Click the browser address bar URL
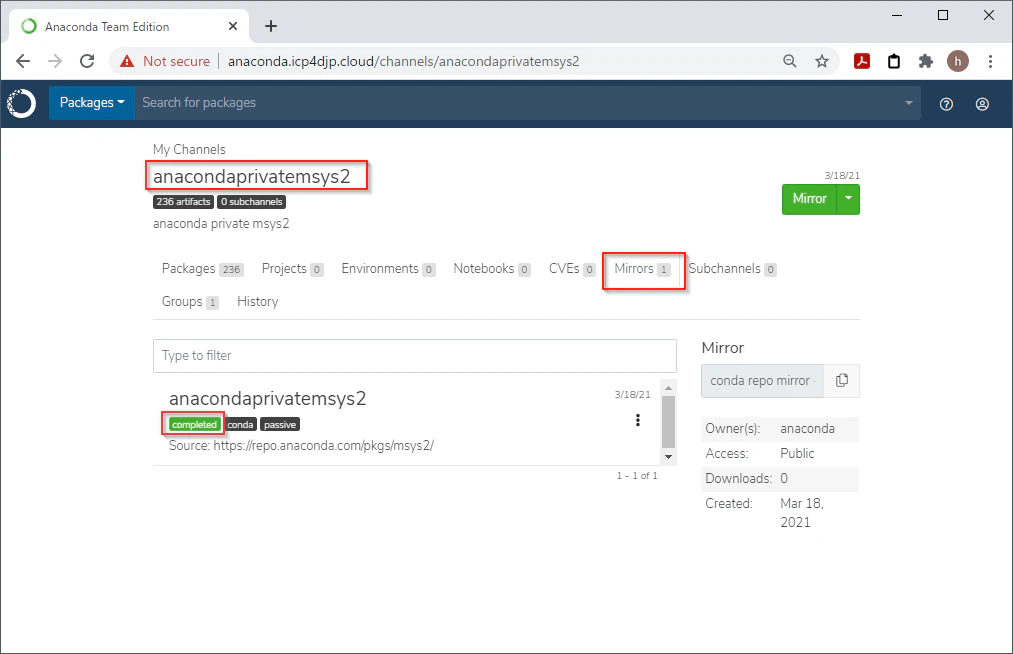 click(404, 61)
